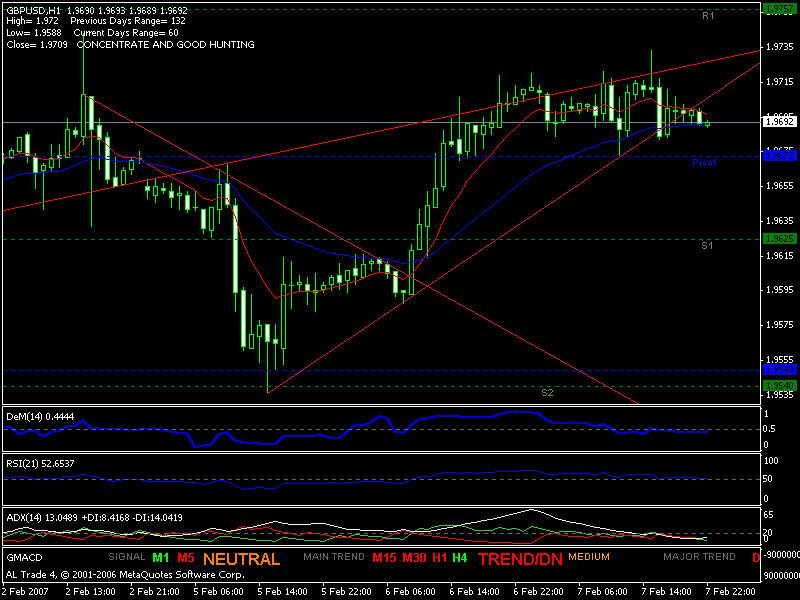The image size is (800, 600).
Task: Click the '5 Feb 06:00' time axis label
Action: (218, 592)
